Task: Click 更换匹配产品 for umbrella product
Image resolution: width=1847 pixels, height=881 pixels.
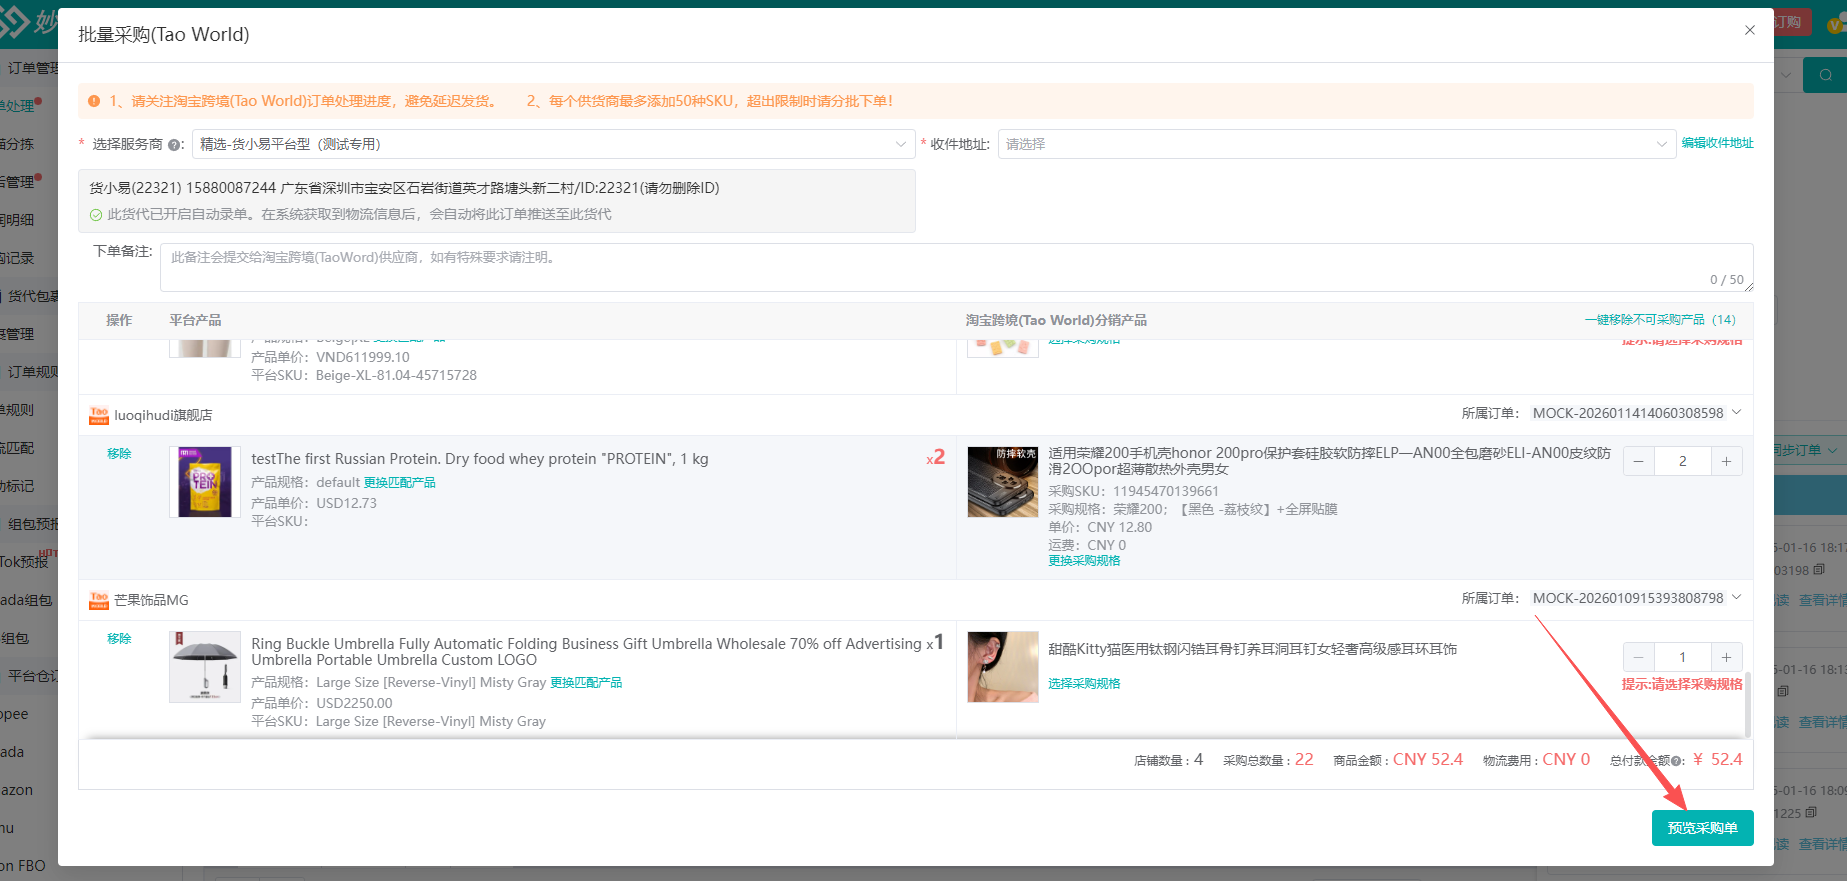Action: 586,683
